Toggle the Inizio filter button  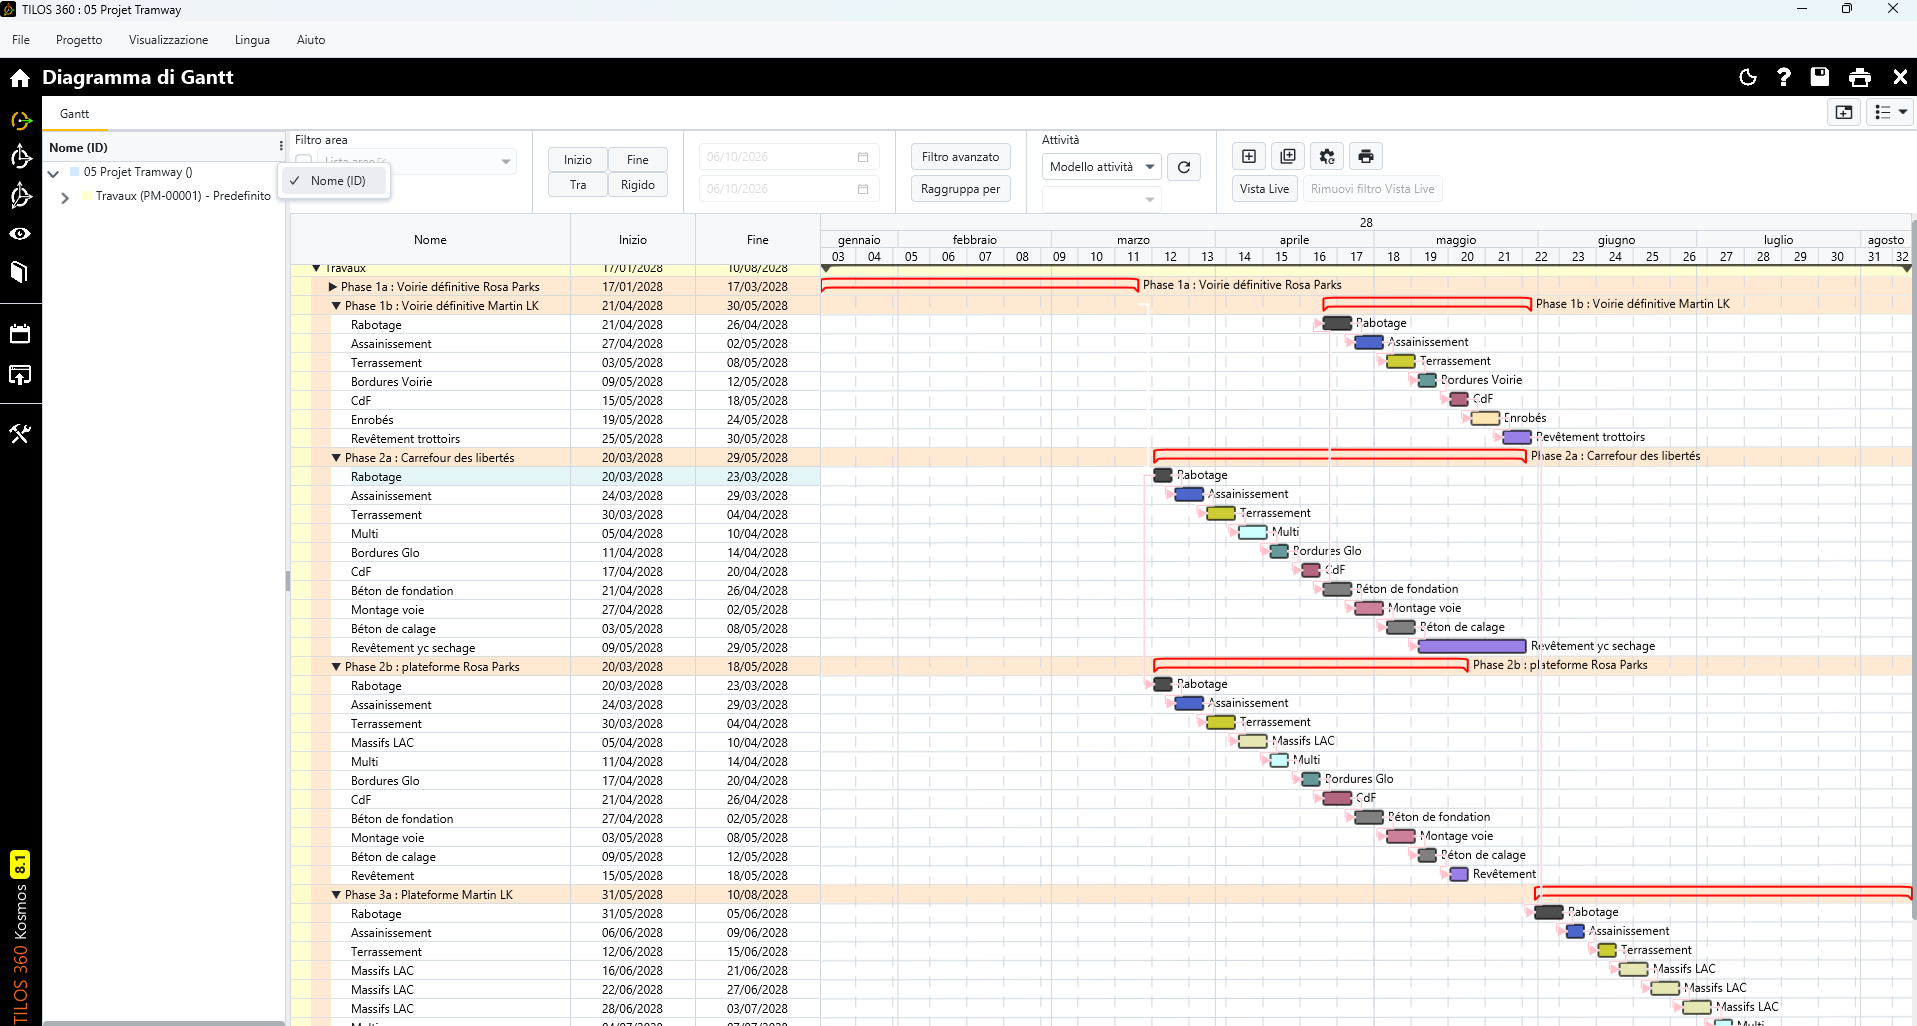[578, 160]
